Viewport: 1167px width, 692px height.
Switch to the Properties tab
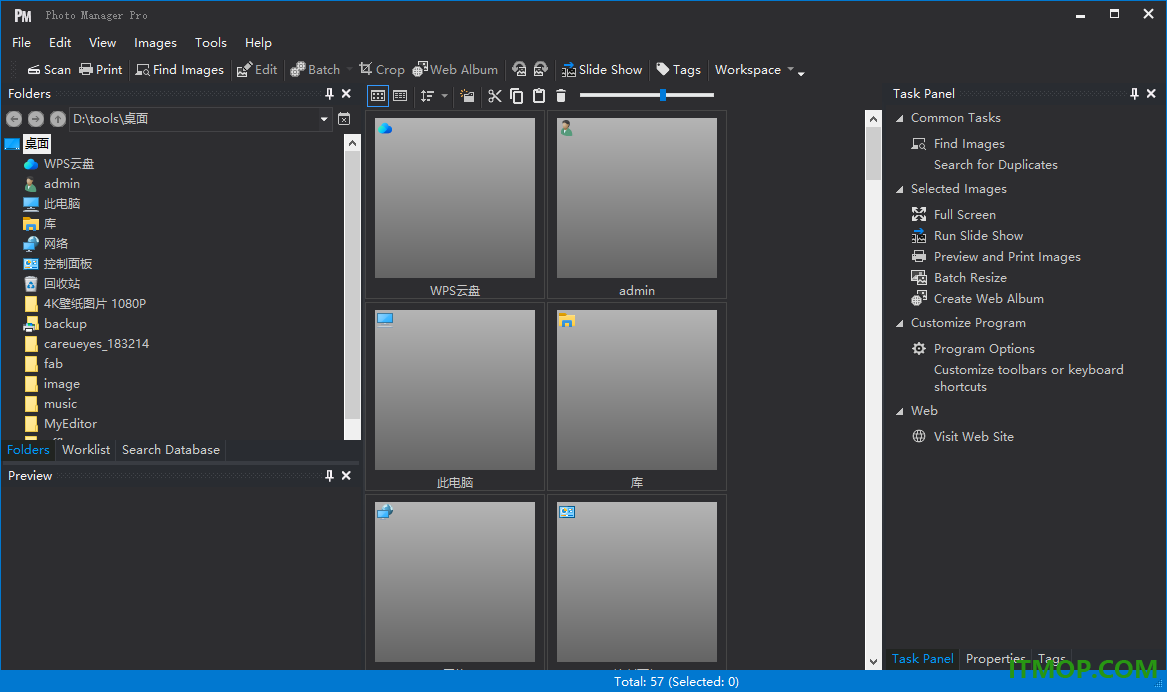(x=995, y=659)
